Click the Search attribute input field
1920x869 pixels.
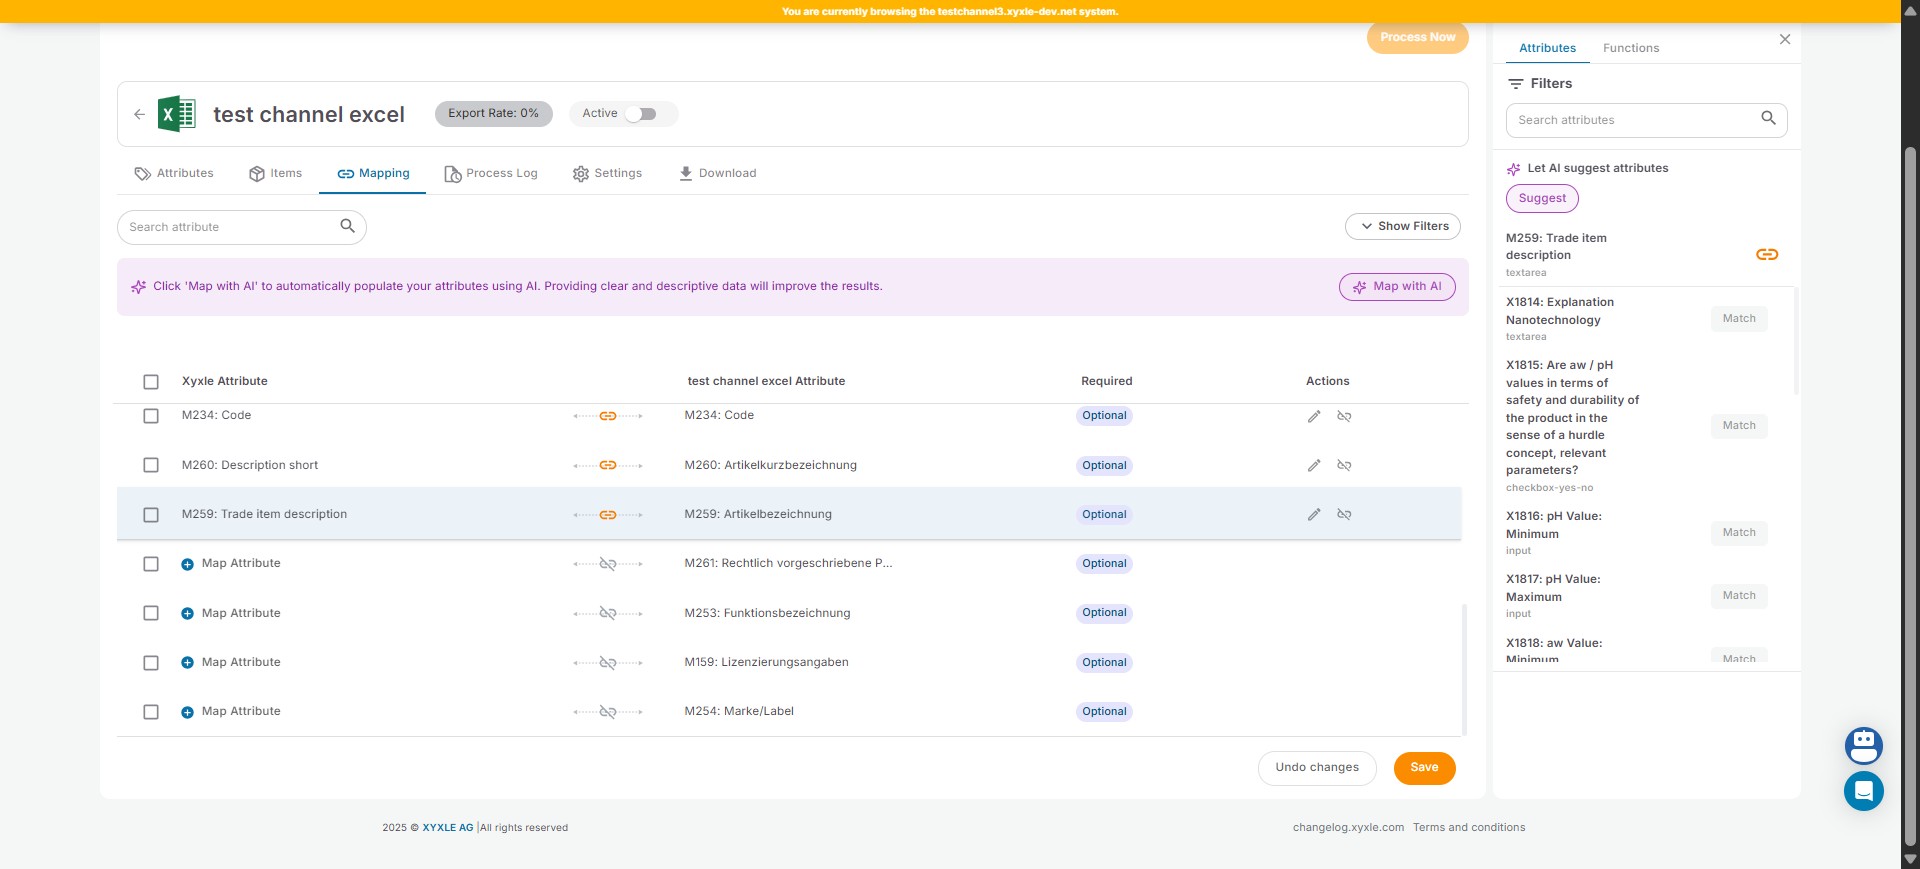click(x=230, y=228)
